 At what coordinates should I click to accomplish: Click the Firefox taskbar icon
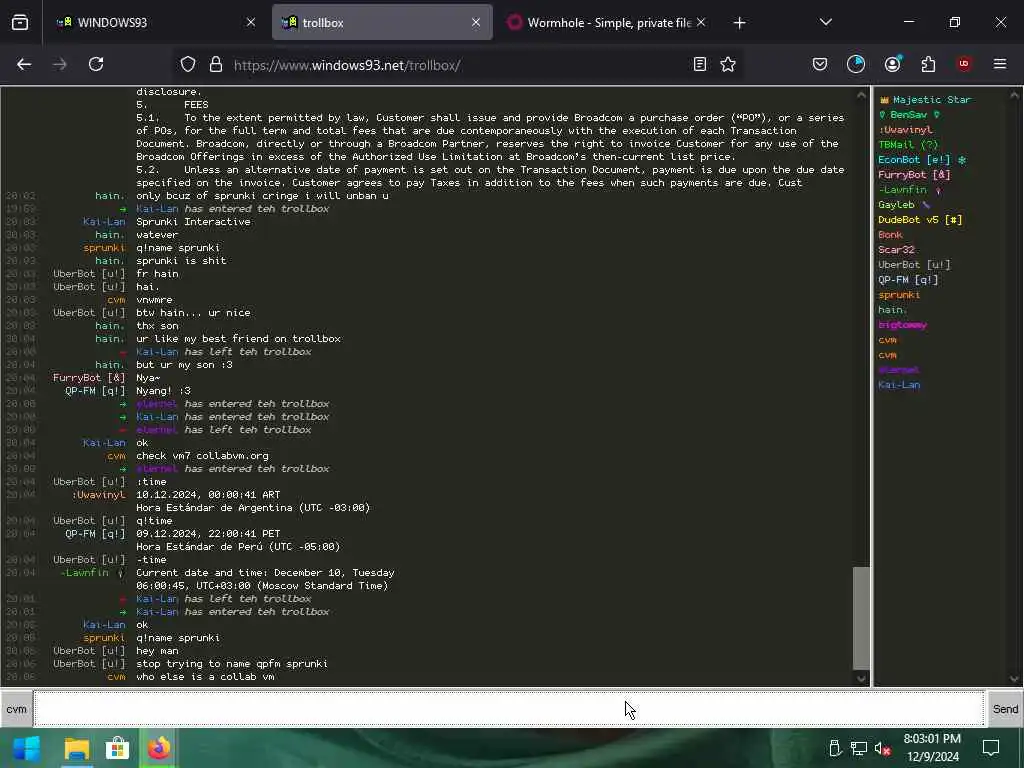[x=159, y=748]
